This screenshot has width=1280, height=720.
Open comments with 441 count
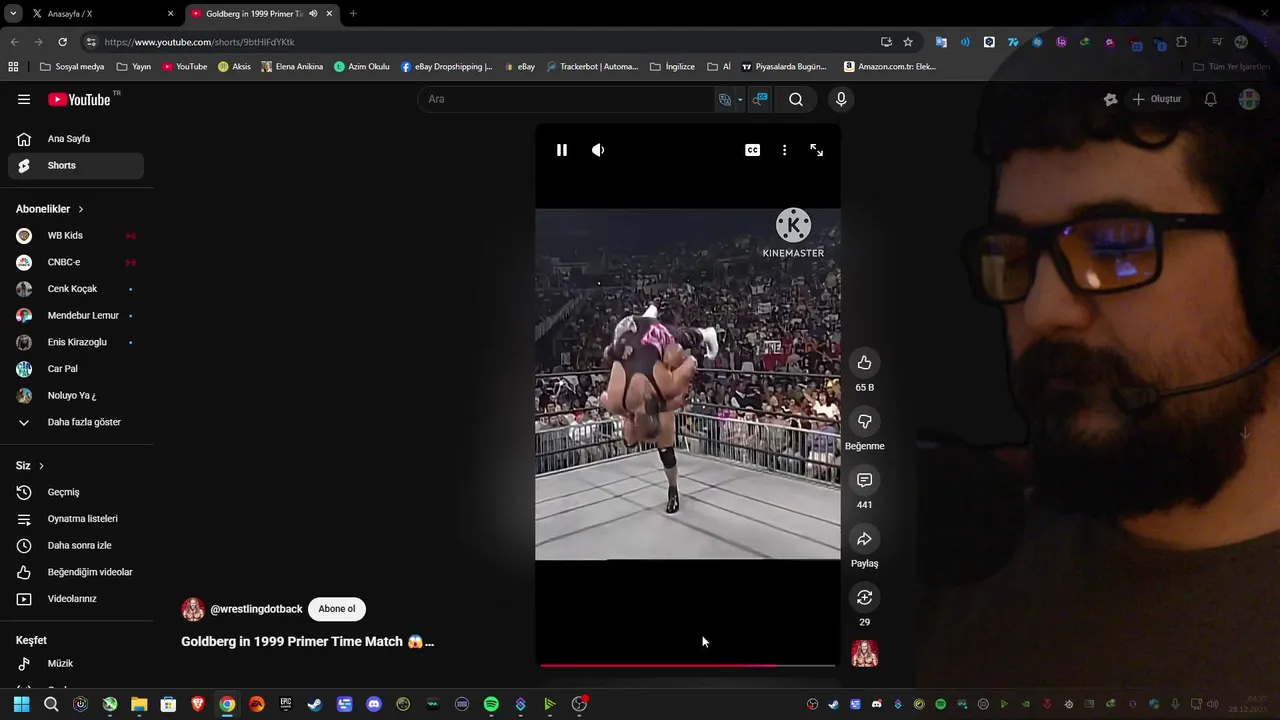coord(865,480)
